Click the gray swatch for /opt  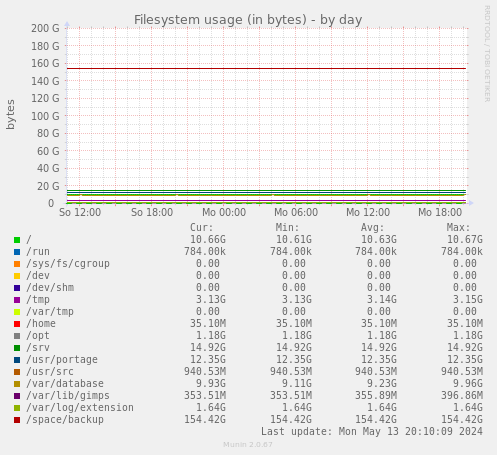[17, 336]
